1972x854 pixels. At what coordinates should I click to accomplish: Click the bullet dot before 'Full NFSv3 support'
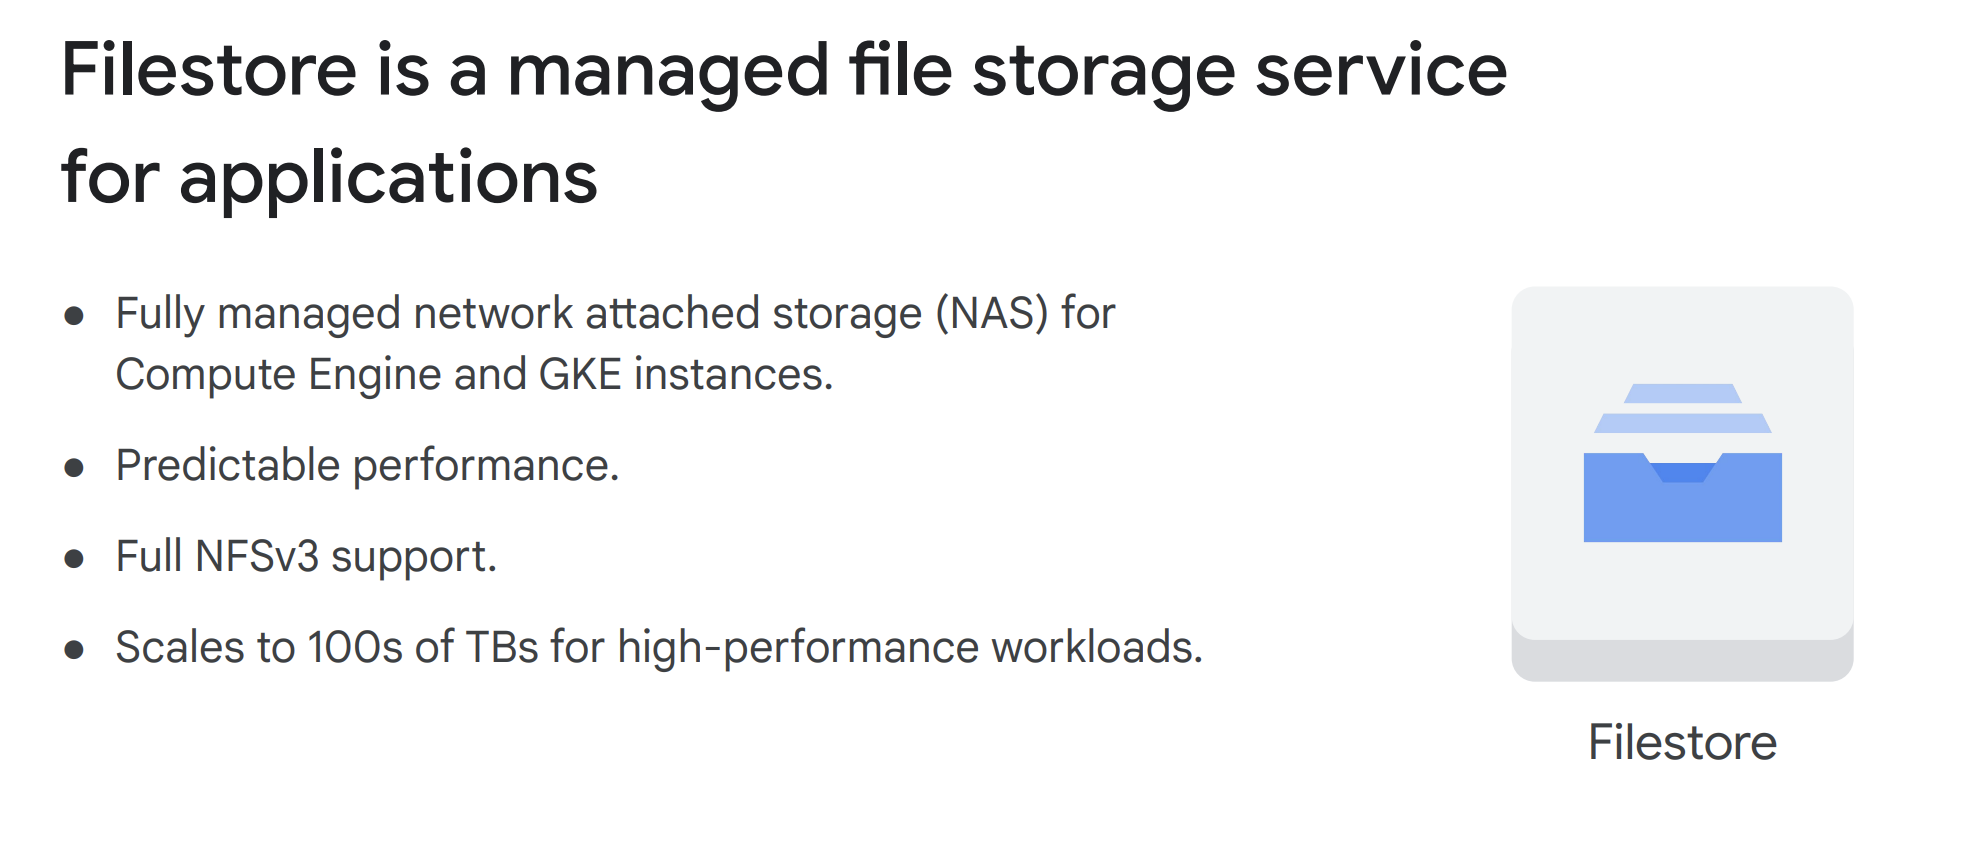point(74,559)
